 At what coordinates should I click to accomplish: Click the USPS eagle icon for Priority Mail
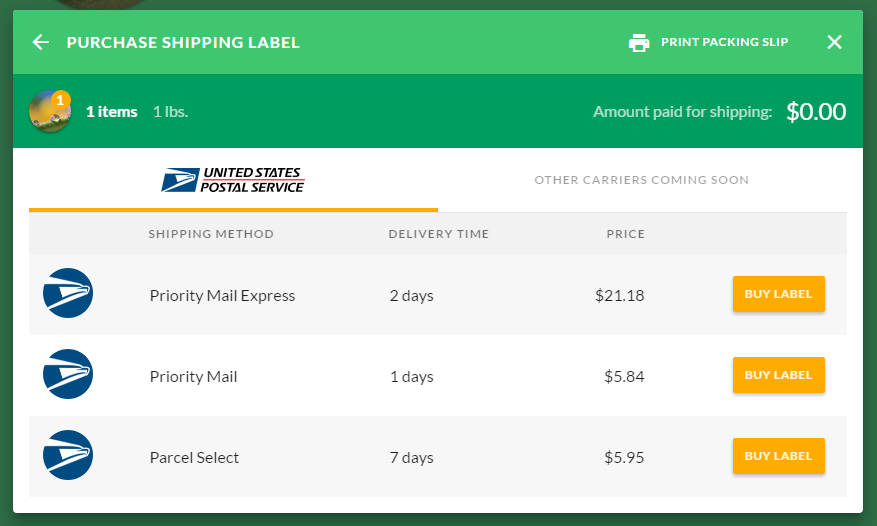click(68, 375)
